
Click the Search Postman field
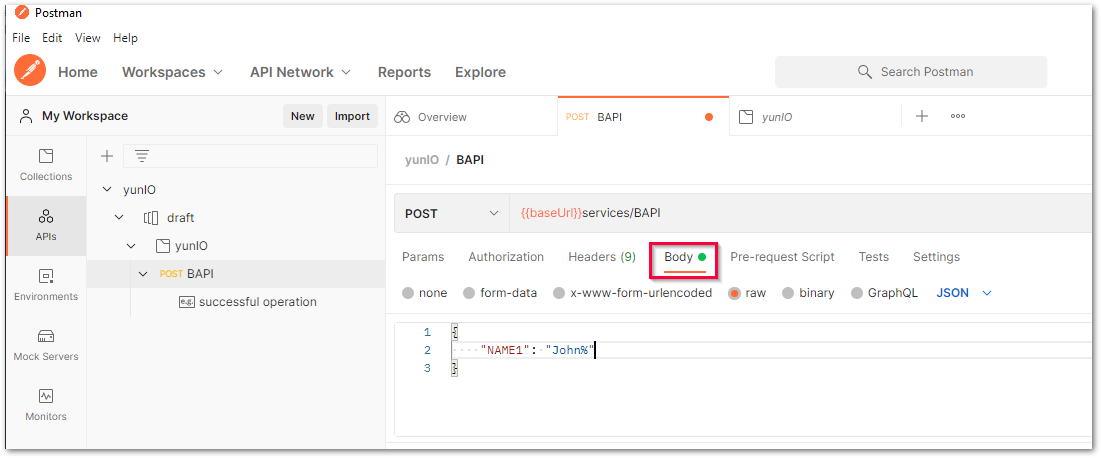pos(911,72)
